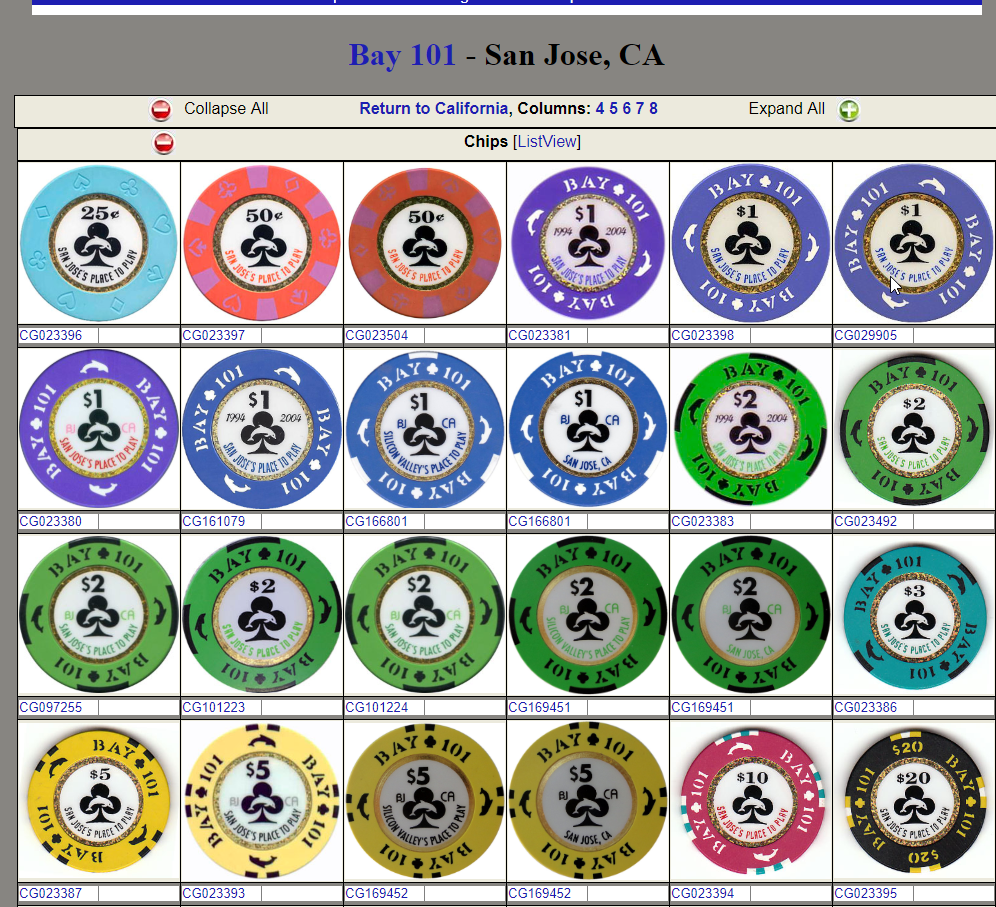Open the $2 chip image above CG101223
The height and width of the screenshot is (907, 996).
click(x=262, y=615)
